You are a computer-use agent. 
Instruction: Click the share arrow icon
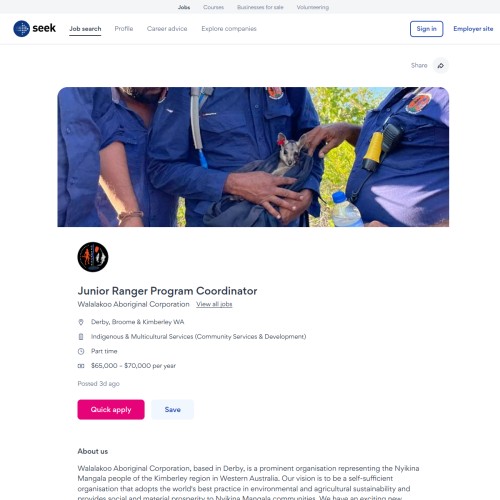tap(441, 65)
